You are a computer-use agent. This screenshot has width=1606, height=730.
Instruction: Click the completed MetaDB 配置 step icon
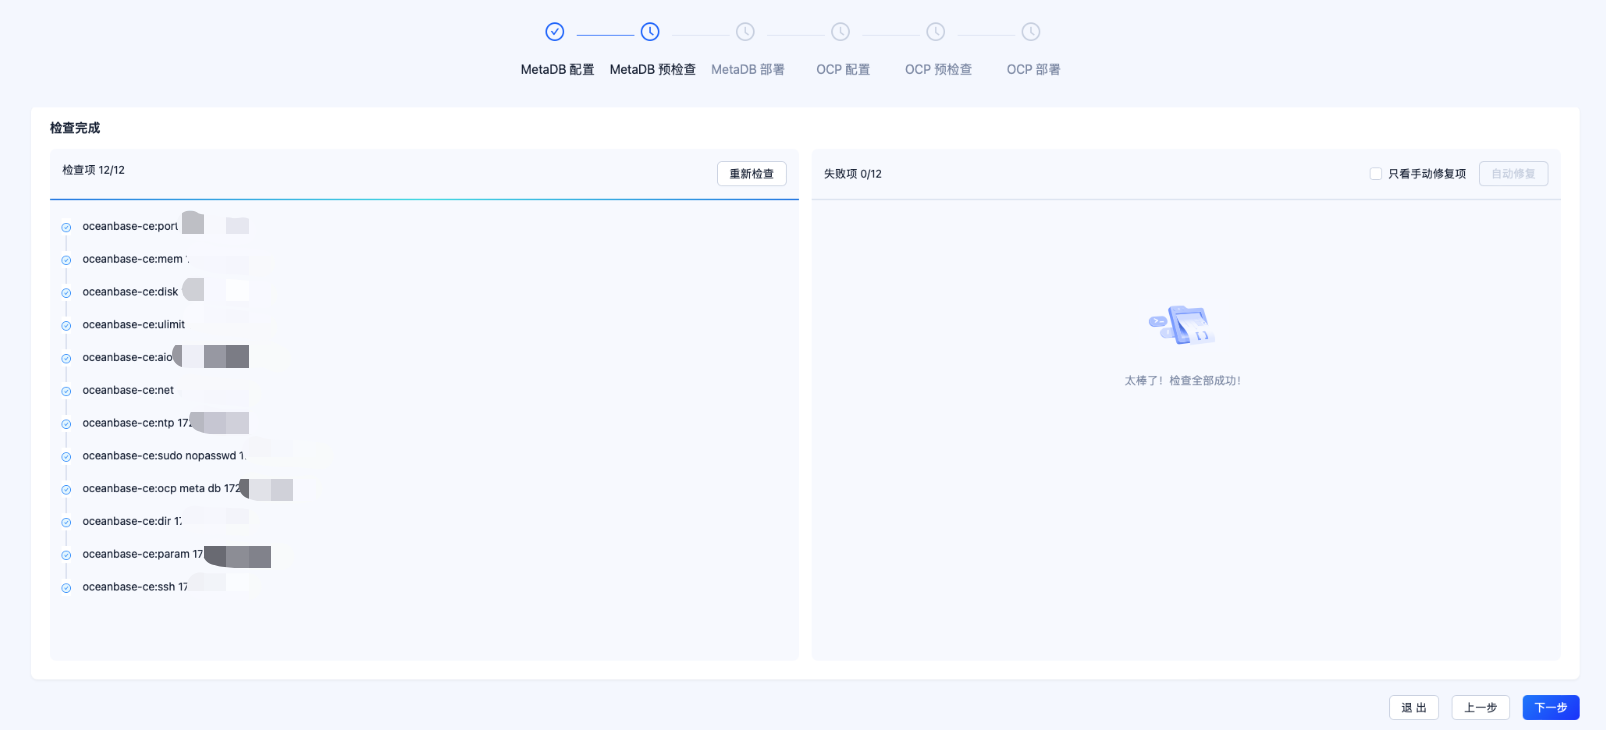pos(555,32)
